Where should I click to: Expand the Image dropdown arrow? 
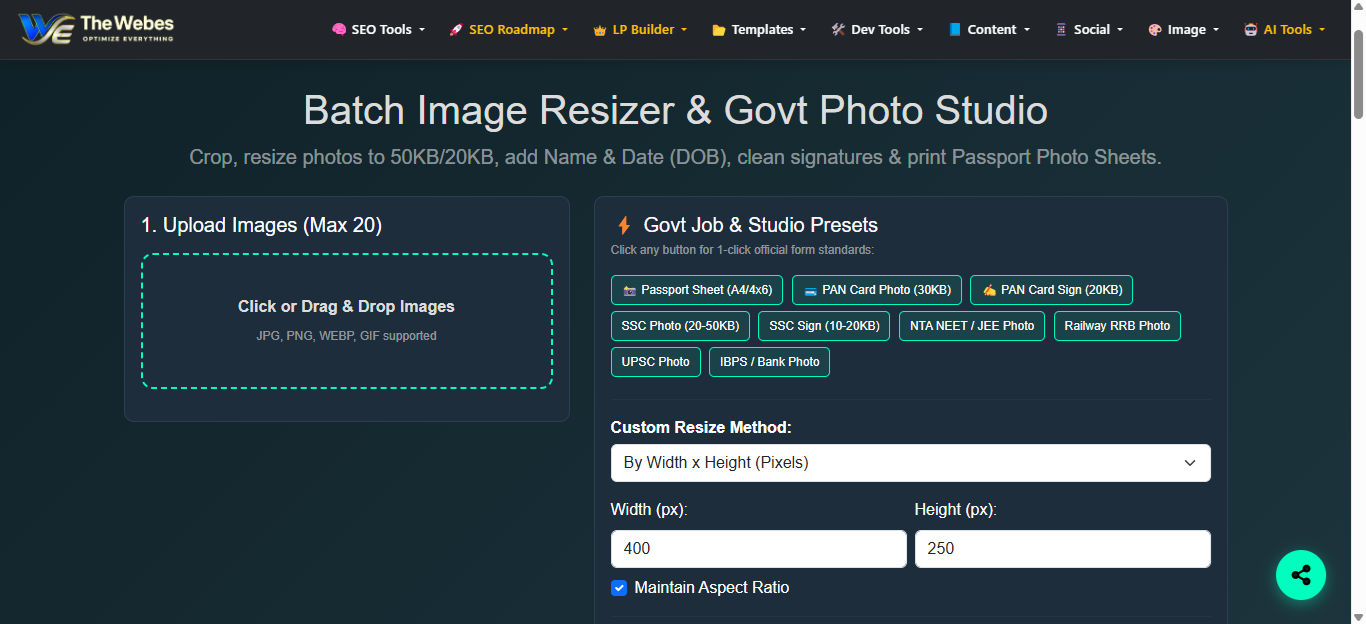(x=1216, y=30)
